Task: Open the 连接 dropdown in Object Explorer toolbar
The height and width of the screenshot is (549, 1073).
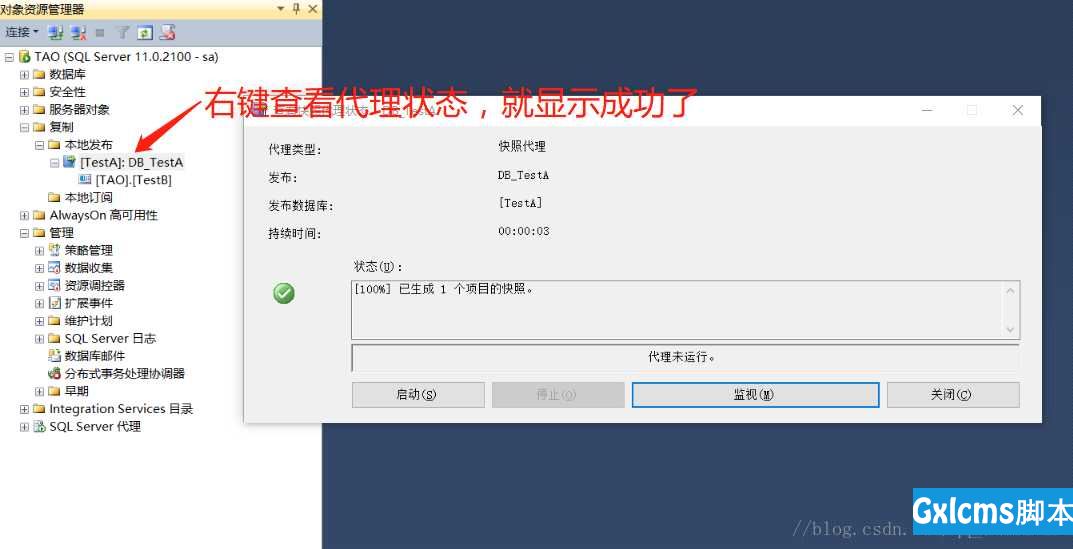Action: point(22,32)
